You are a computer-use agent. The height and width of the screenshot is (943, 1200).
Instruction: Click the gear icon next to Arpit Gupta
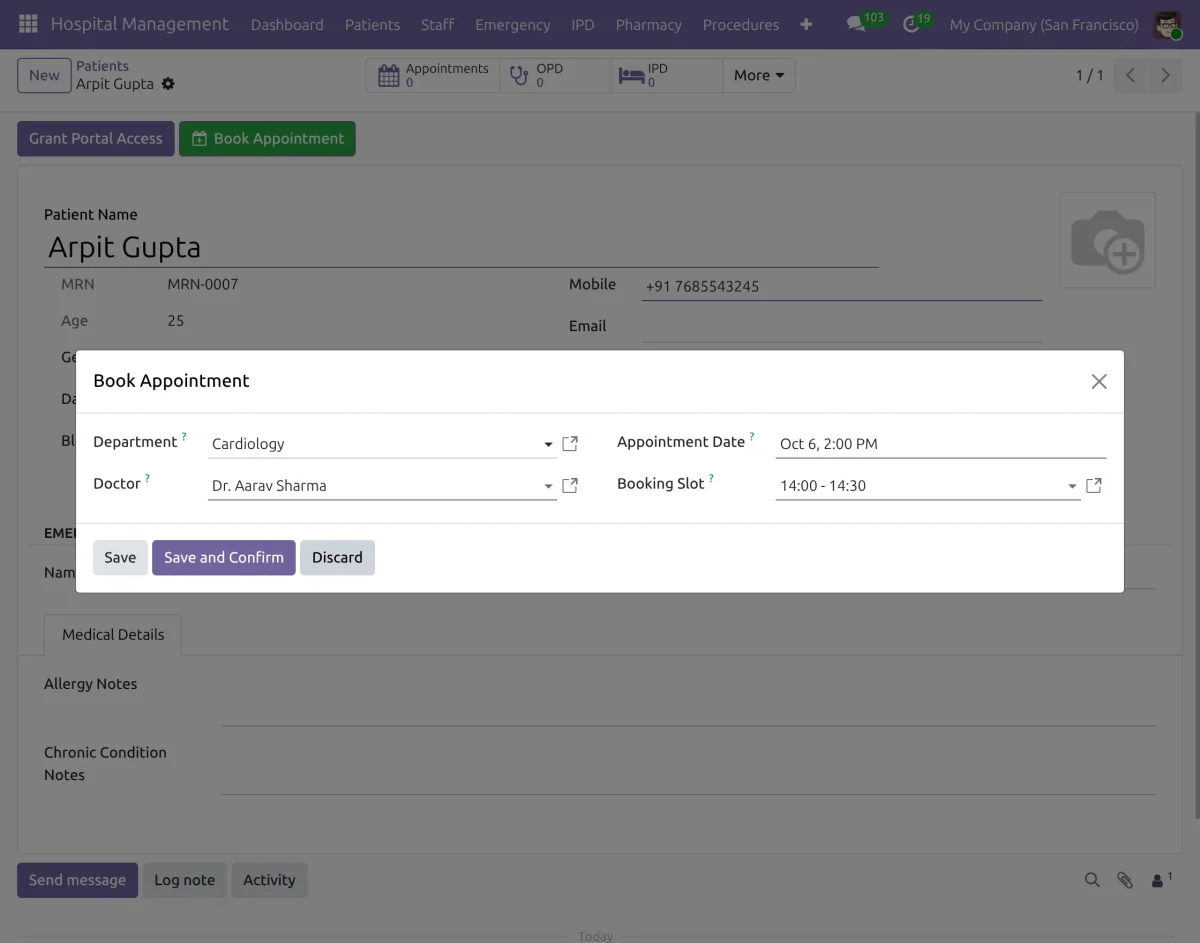(168, 84)
